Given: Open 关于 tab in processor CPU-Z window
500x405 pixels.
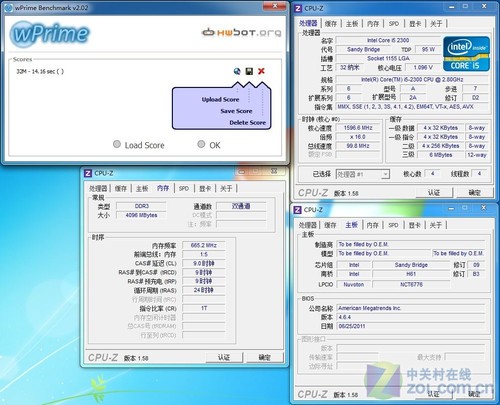Looking at the screenshot, I should pos(436,24).
